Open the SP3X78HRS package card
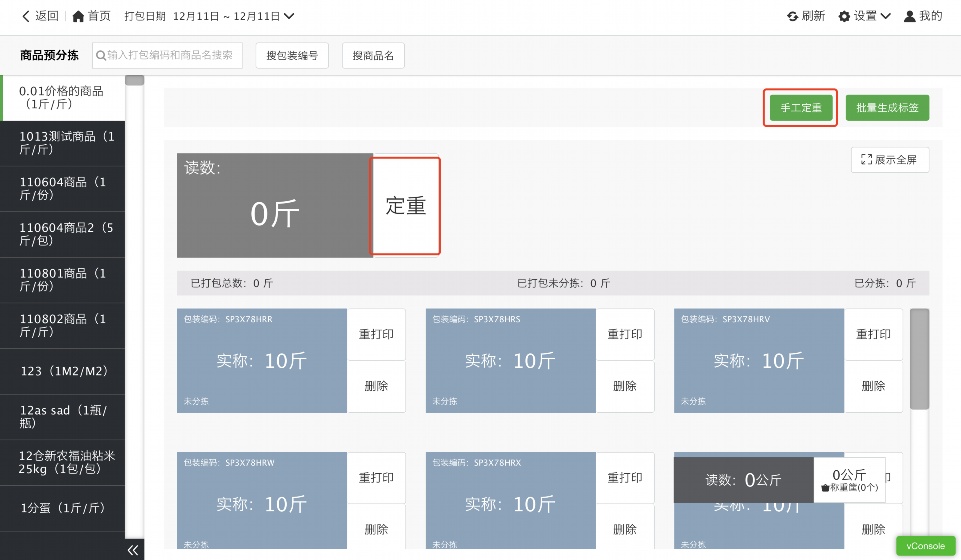The image size is (961, 560). [x=511, y=360]
